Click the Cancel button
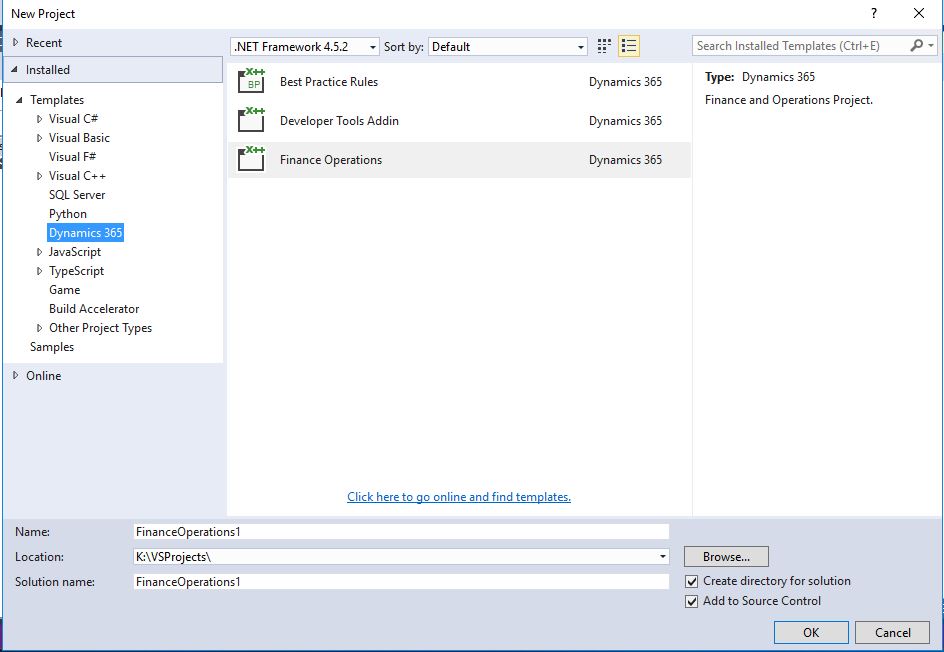The height and width of the screenshot is (652, 944). (x=892, y=632)
